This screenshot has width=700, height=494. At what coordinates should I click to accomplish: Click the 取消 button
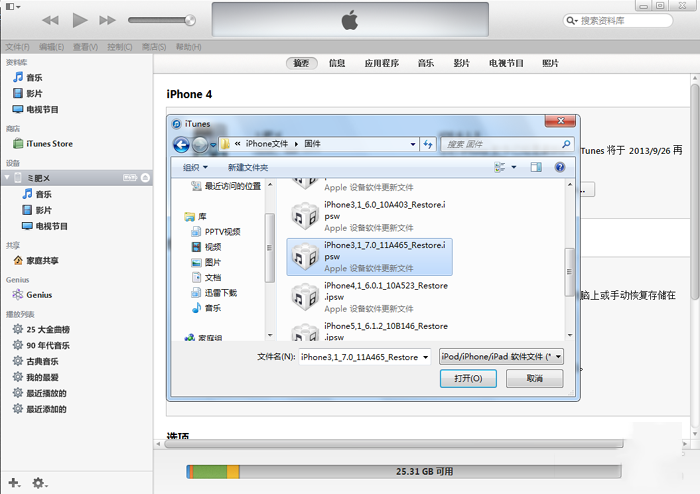[x=534, y=378]
